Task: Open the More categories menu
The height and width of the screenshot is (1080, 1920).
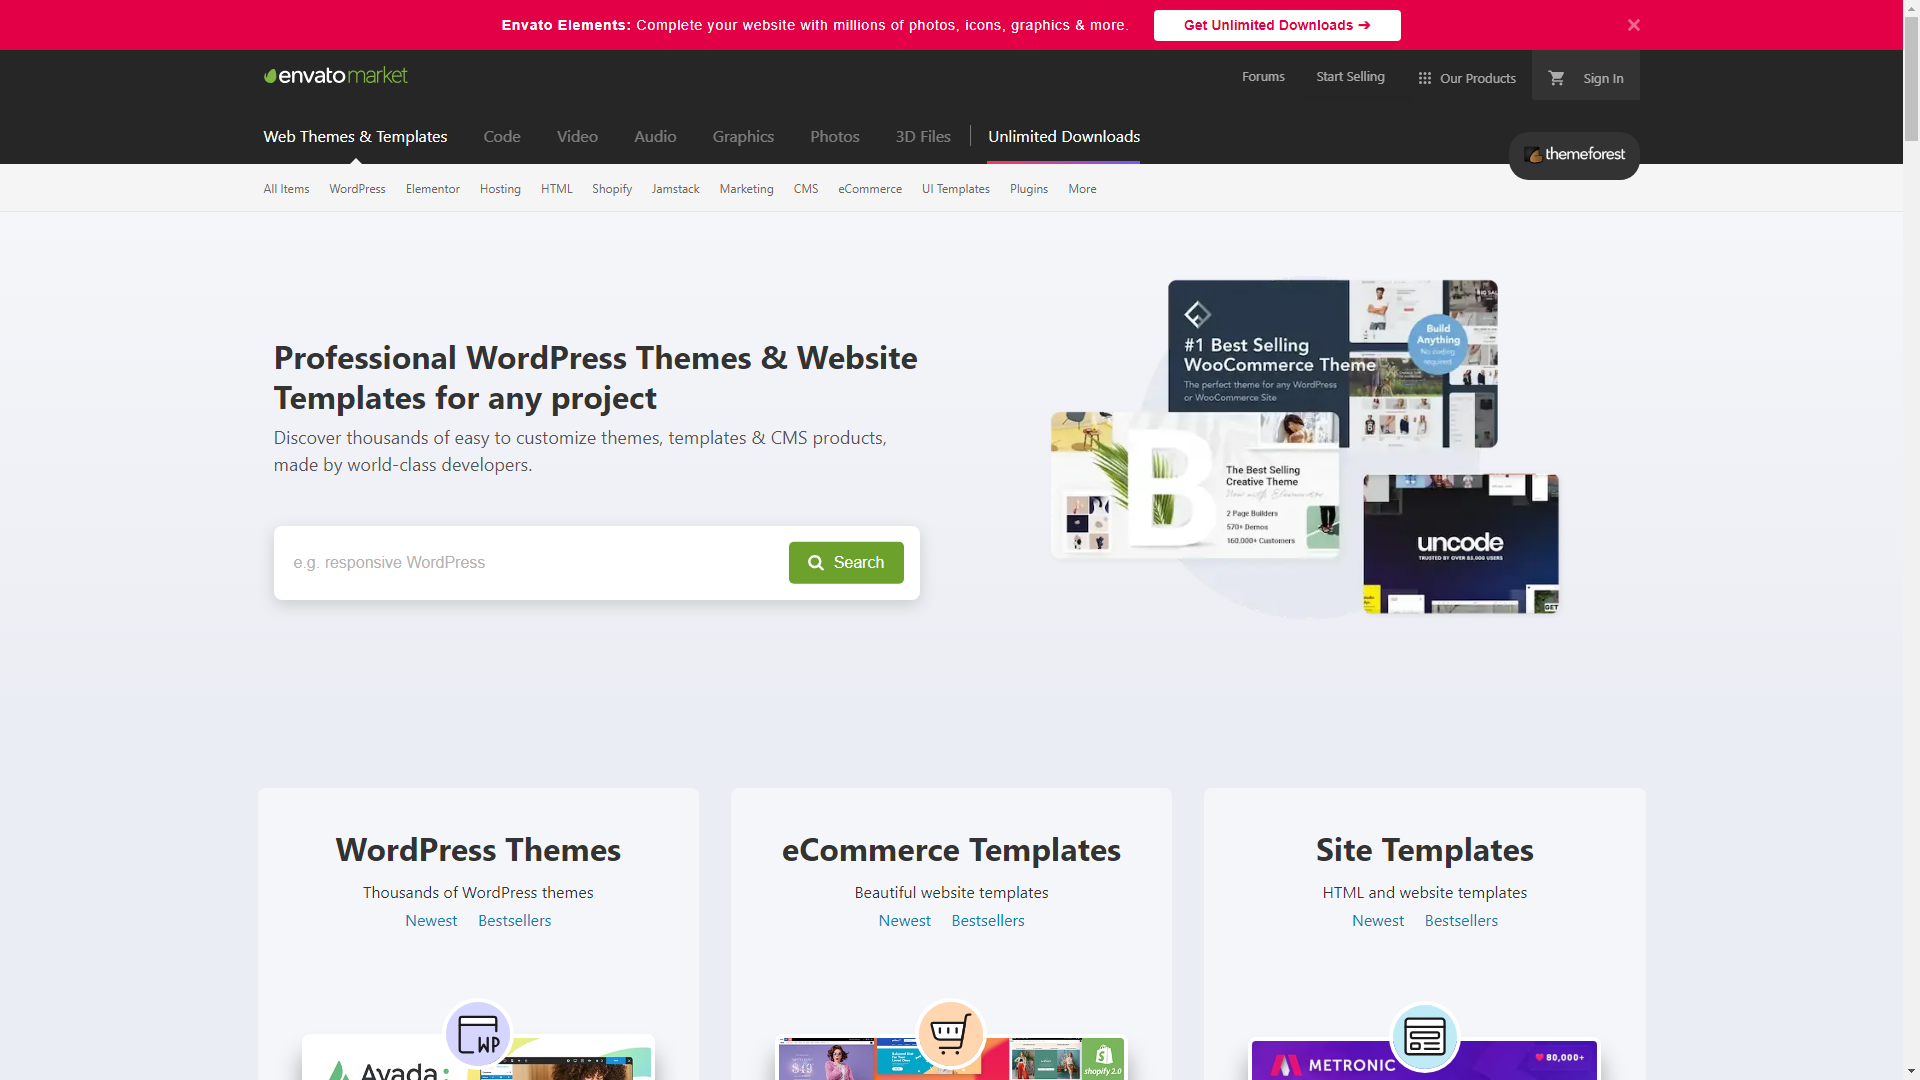Action: coord(1081,188)
